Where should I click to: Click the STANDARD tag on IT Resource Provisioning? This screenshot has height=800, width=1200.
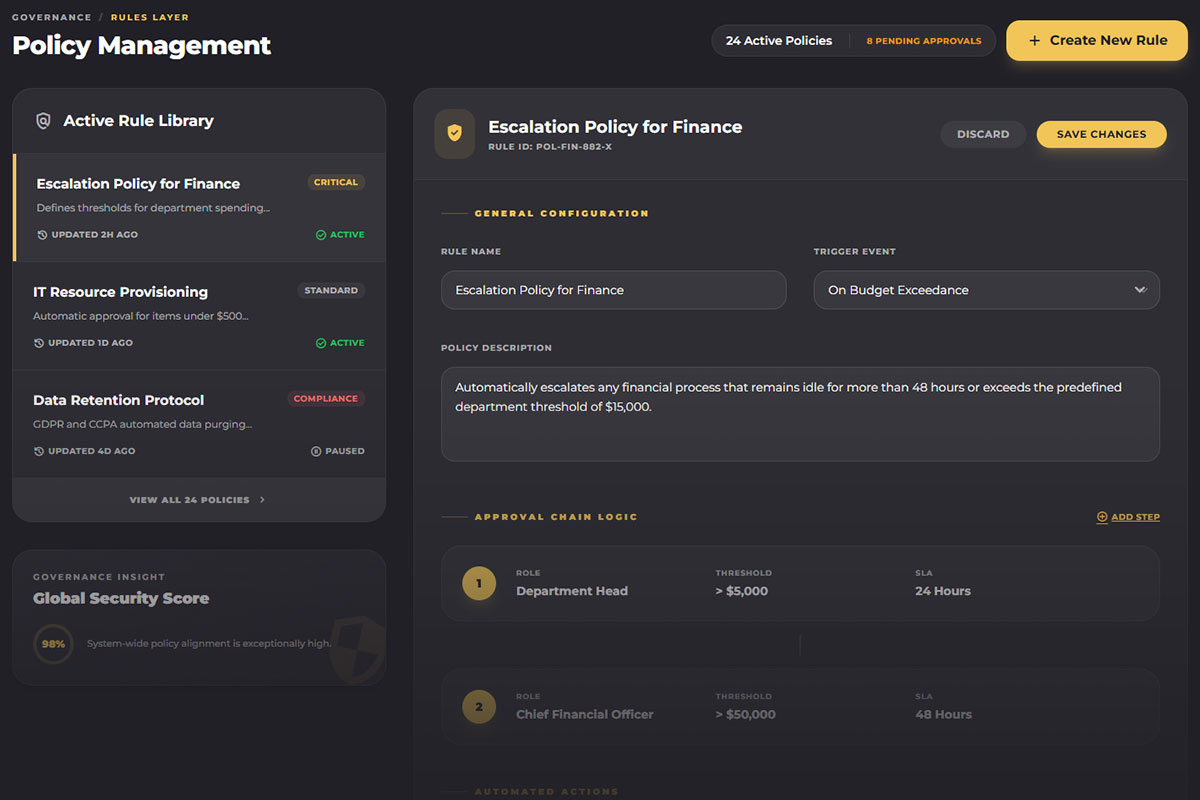click(331, 291)
